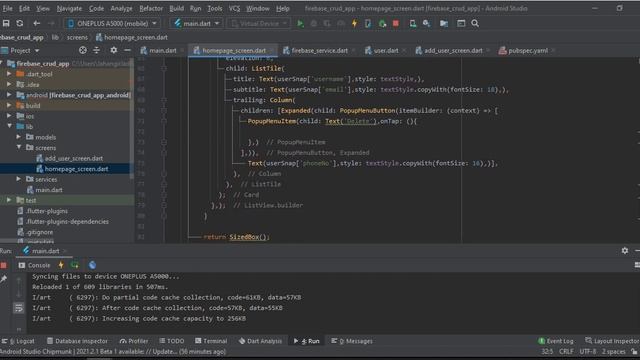Image resolution: width=640 pixels, height=360 pixels.
Task: Collapse the screens folder
Action: 19,147
